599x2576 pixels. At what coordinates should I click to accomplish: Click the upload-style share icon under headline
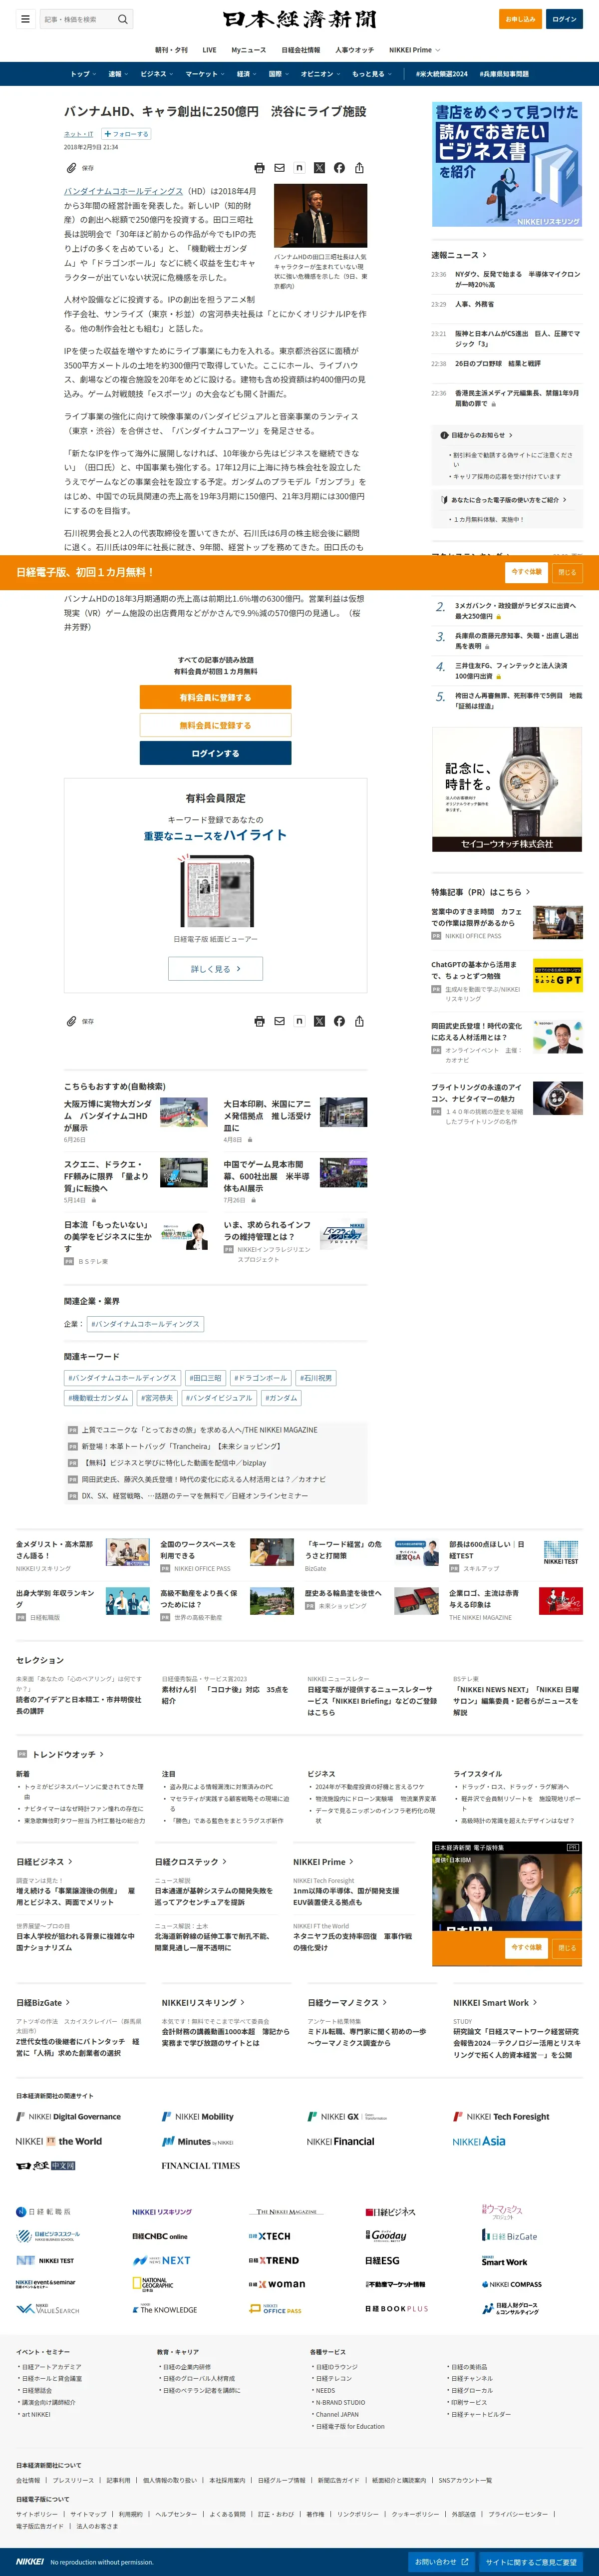[359, 168]
